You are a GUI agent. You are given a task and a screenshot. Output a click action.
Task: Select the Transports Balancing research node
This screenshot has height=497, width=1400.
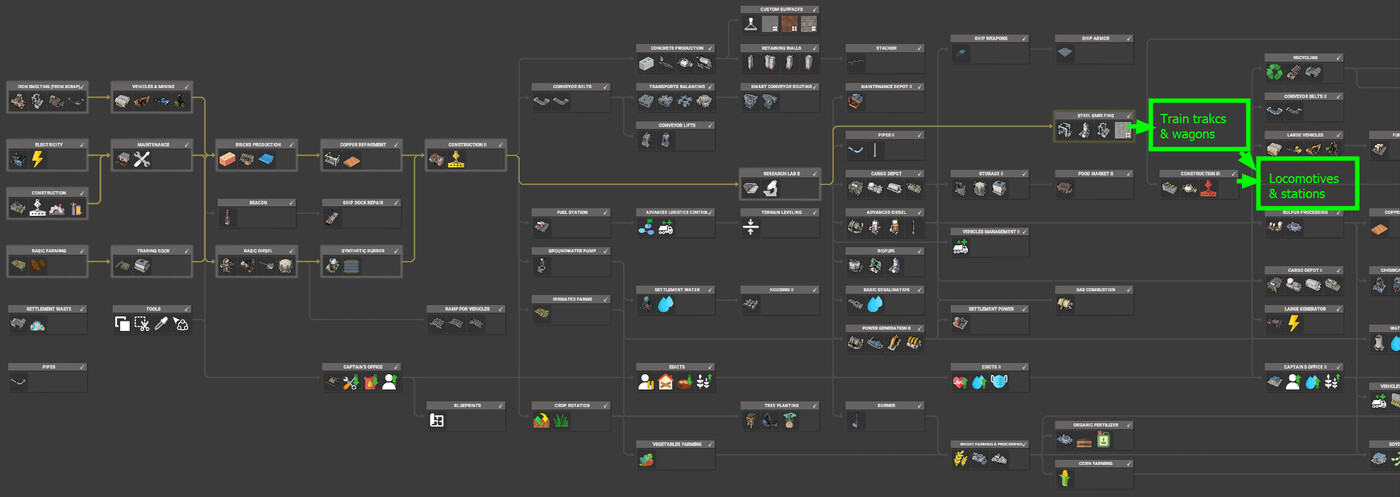675,97
